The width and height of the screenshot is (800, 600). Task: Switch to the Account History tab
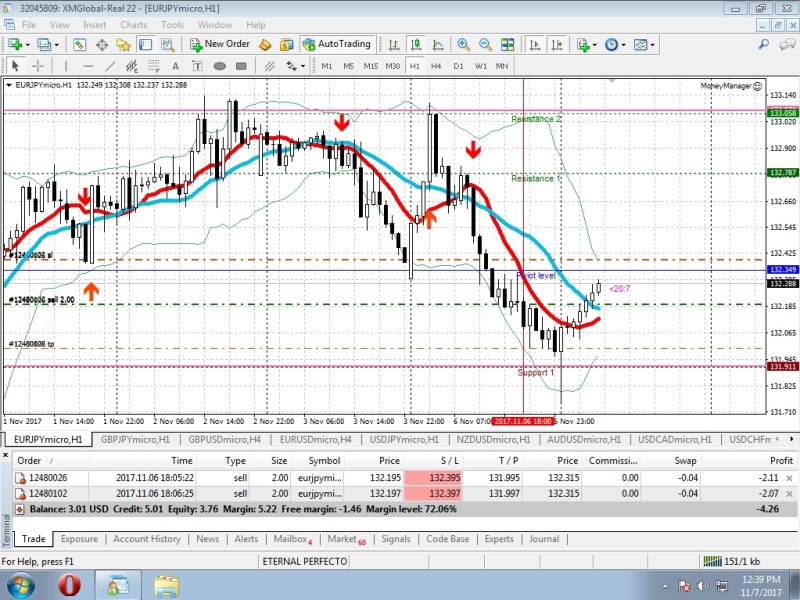146,539
